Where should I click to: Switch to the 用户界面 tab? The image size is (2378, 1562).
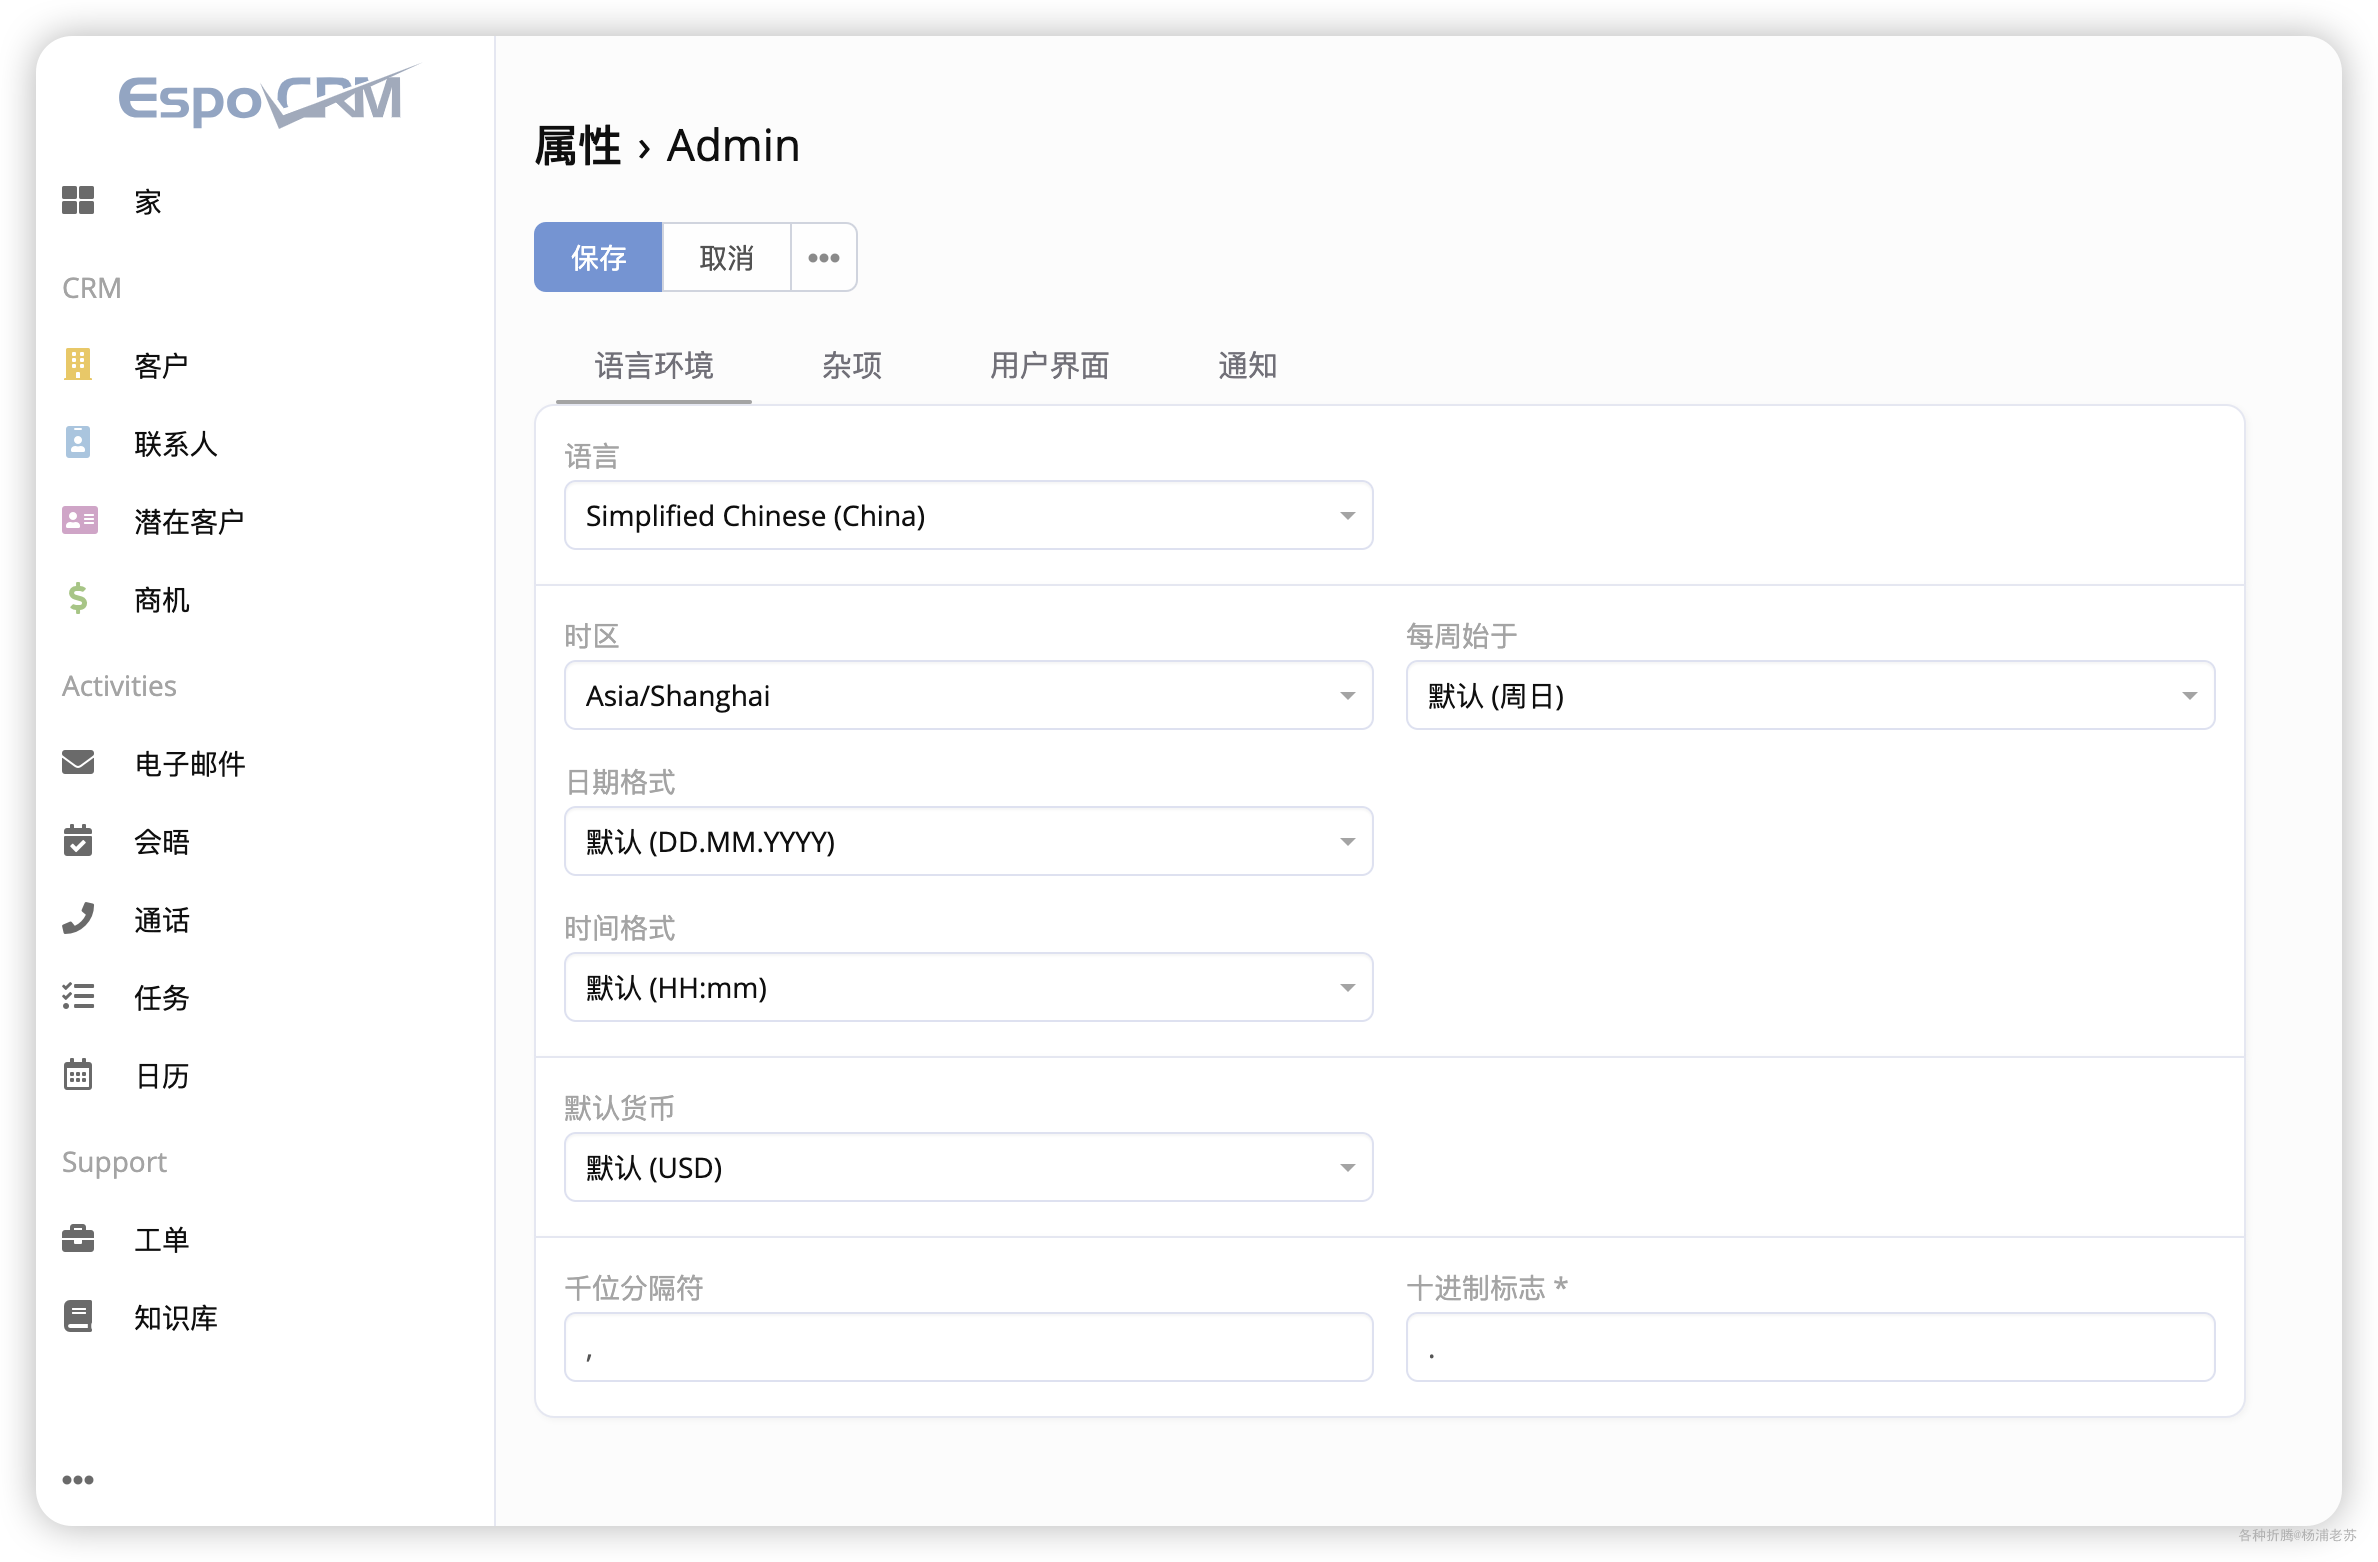(1048, 364)
